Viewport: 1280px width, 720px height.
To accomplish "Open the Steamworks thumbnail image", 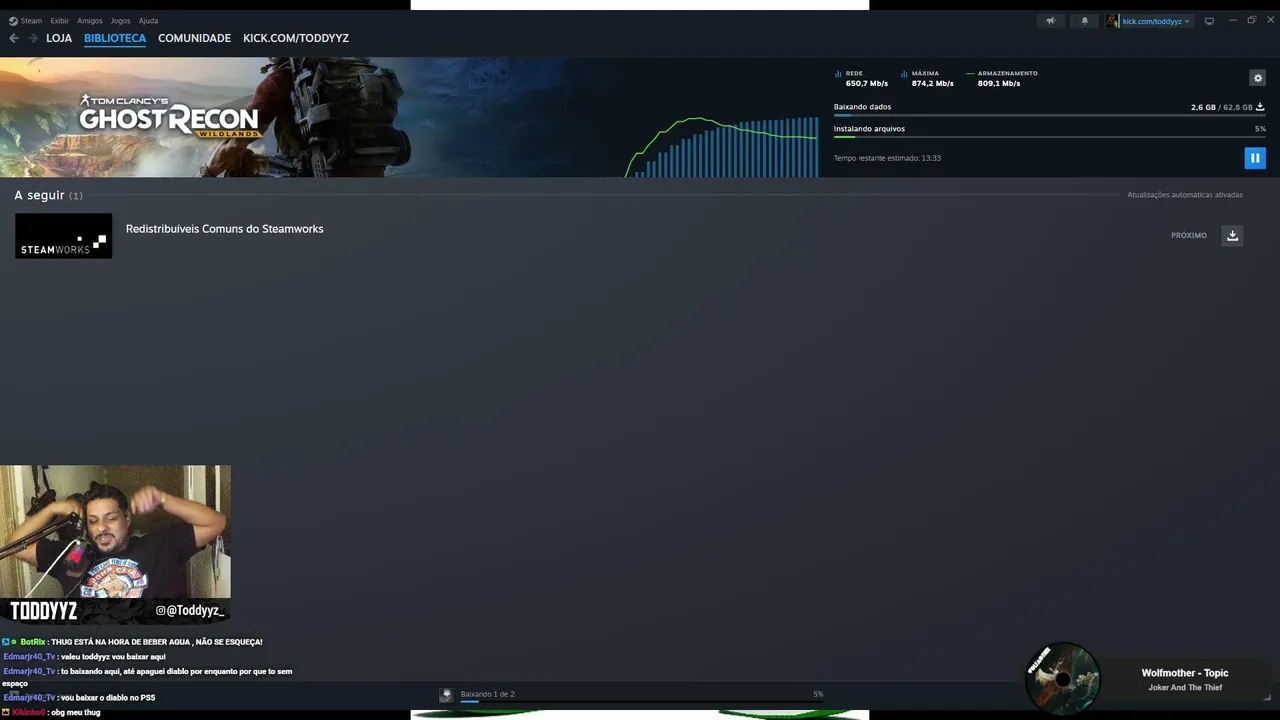I will point(63,236).
